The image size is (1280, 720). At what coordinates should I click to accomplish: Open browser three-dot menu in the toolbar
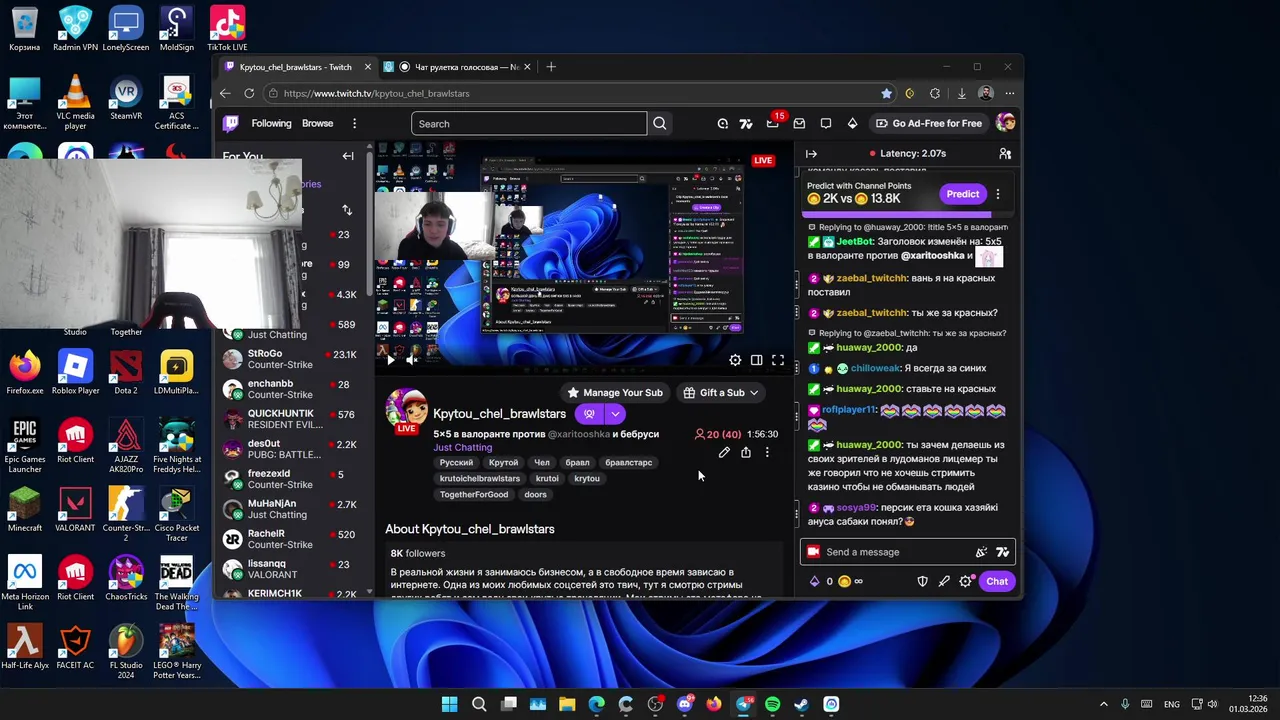[1009, 93]
